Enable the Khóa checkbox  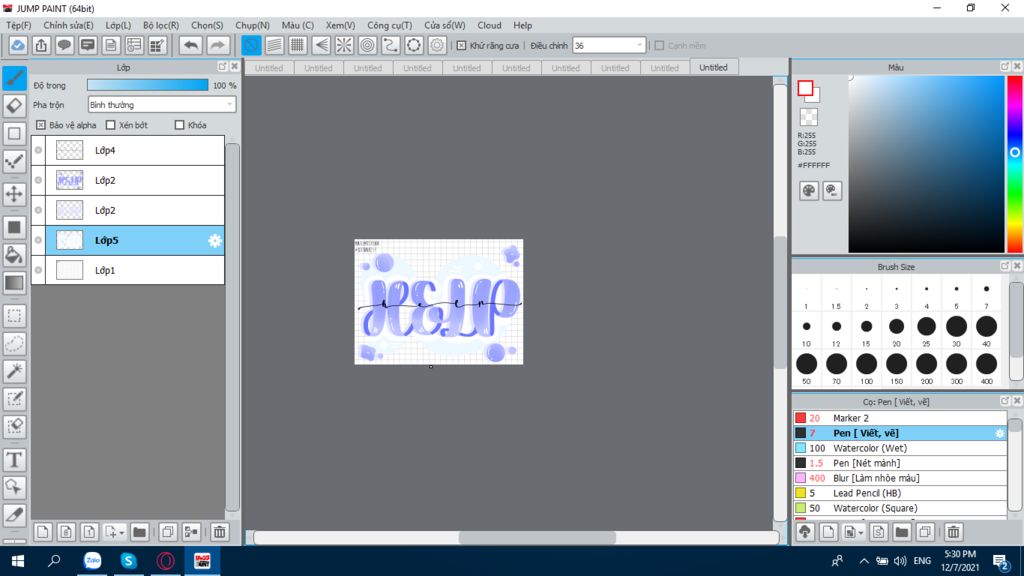pos(180,125)
